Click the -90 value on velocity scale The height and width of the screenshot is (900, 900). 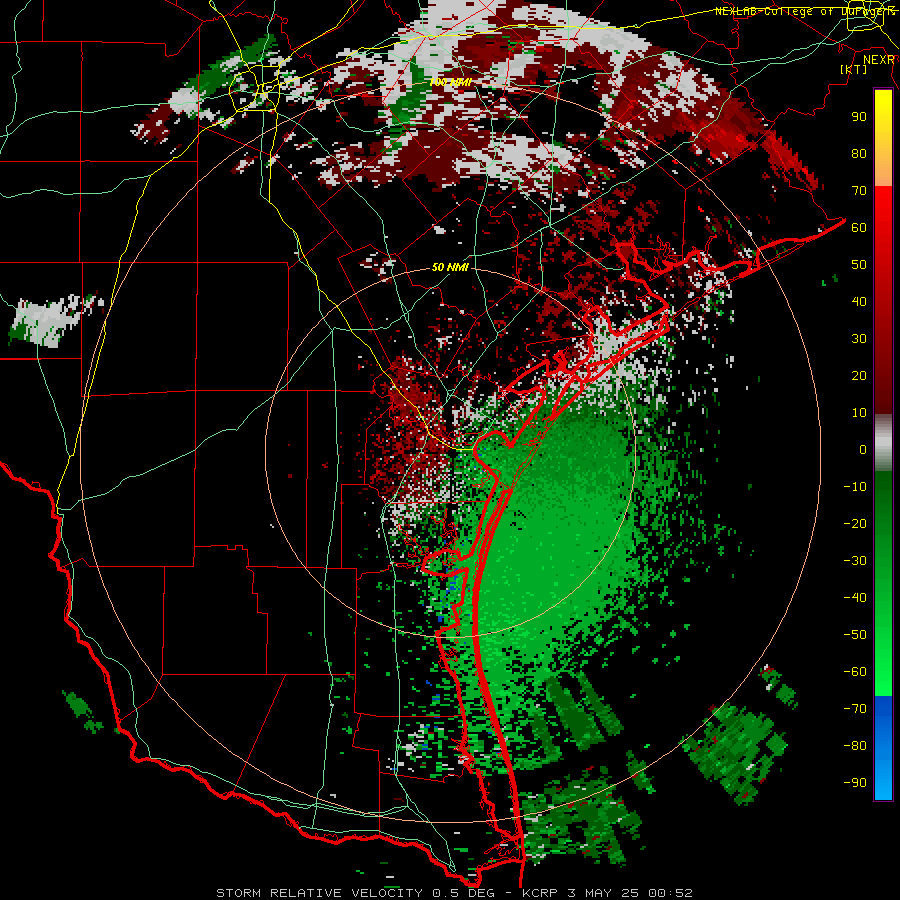855,783
